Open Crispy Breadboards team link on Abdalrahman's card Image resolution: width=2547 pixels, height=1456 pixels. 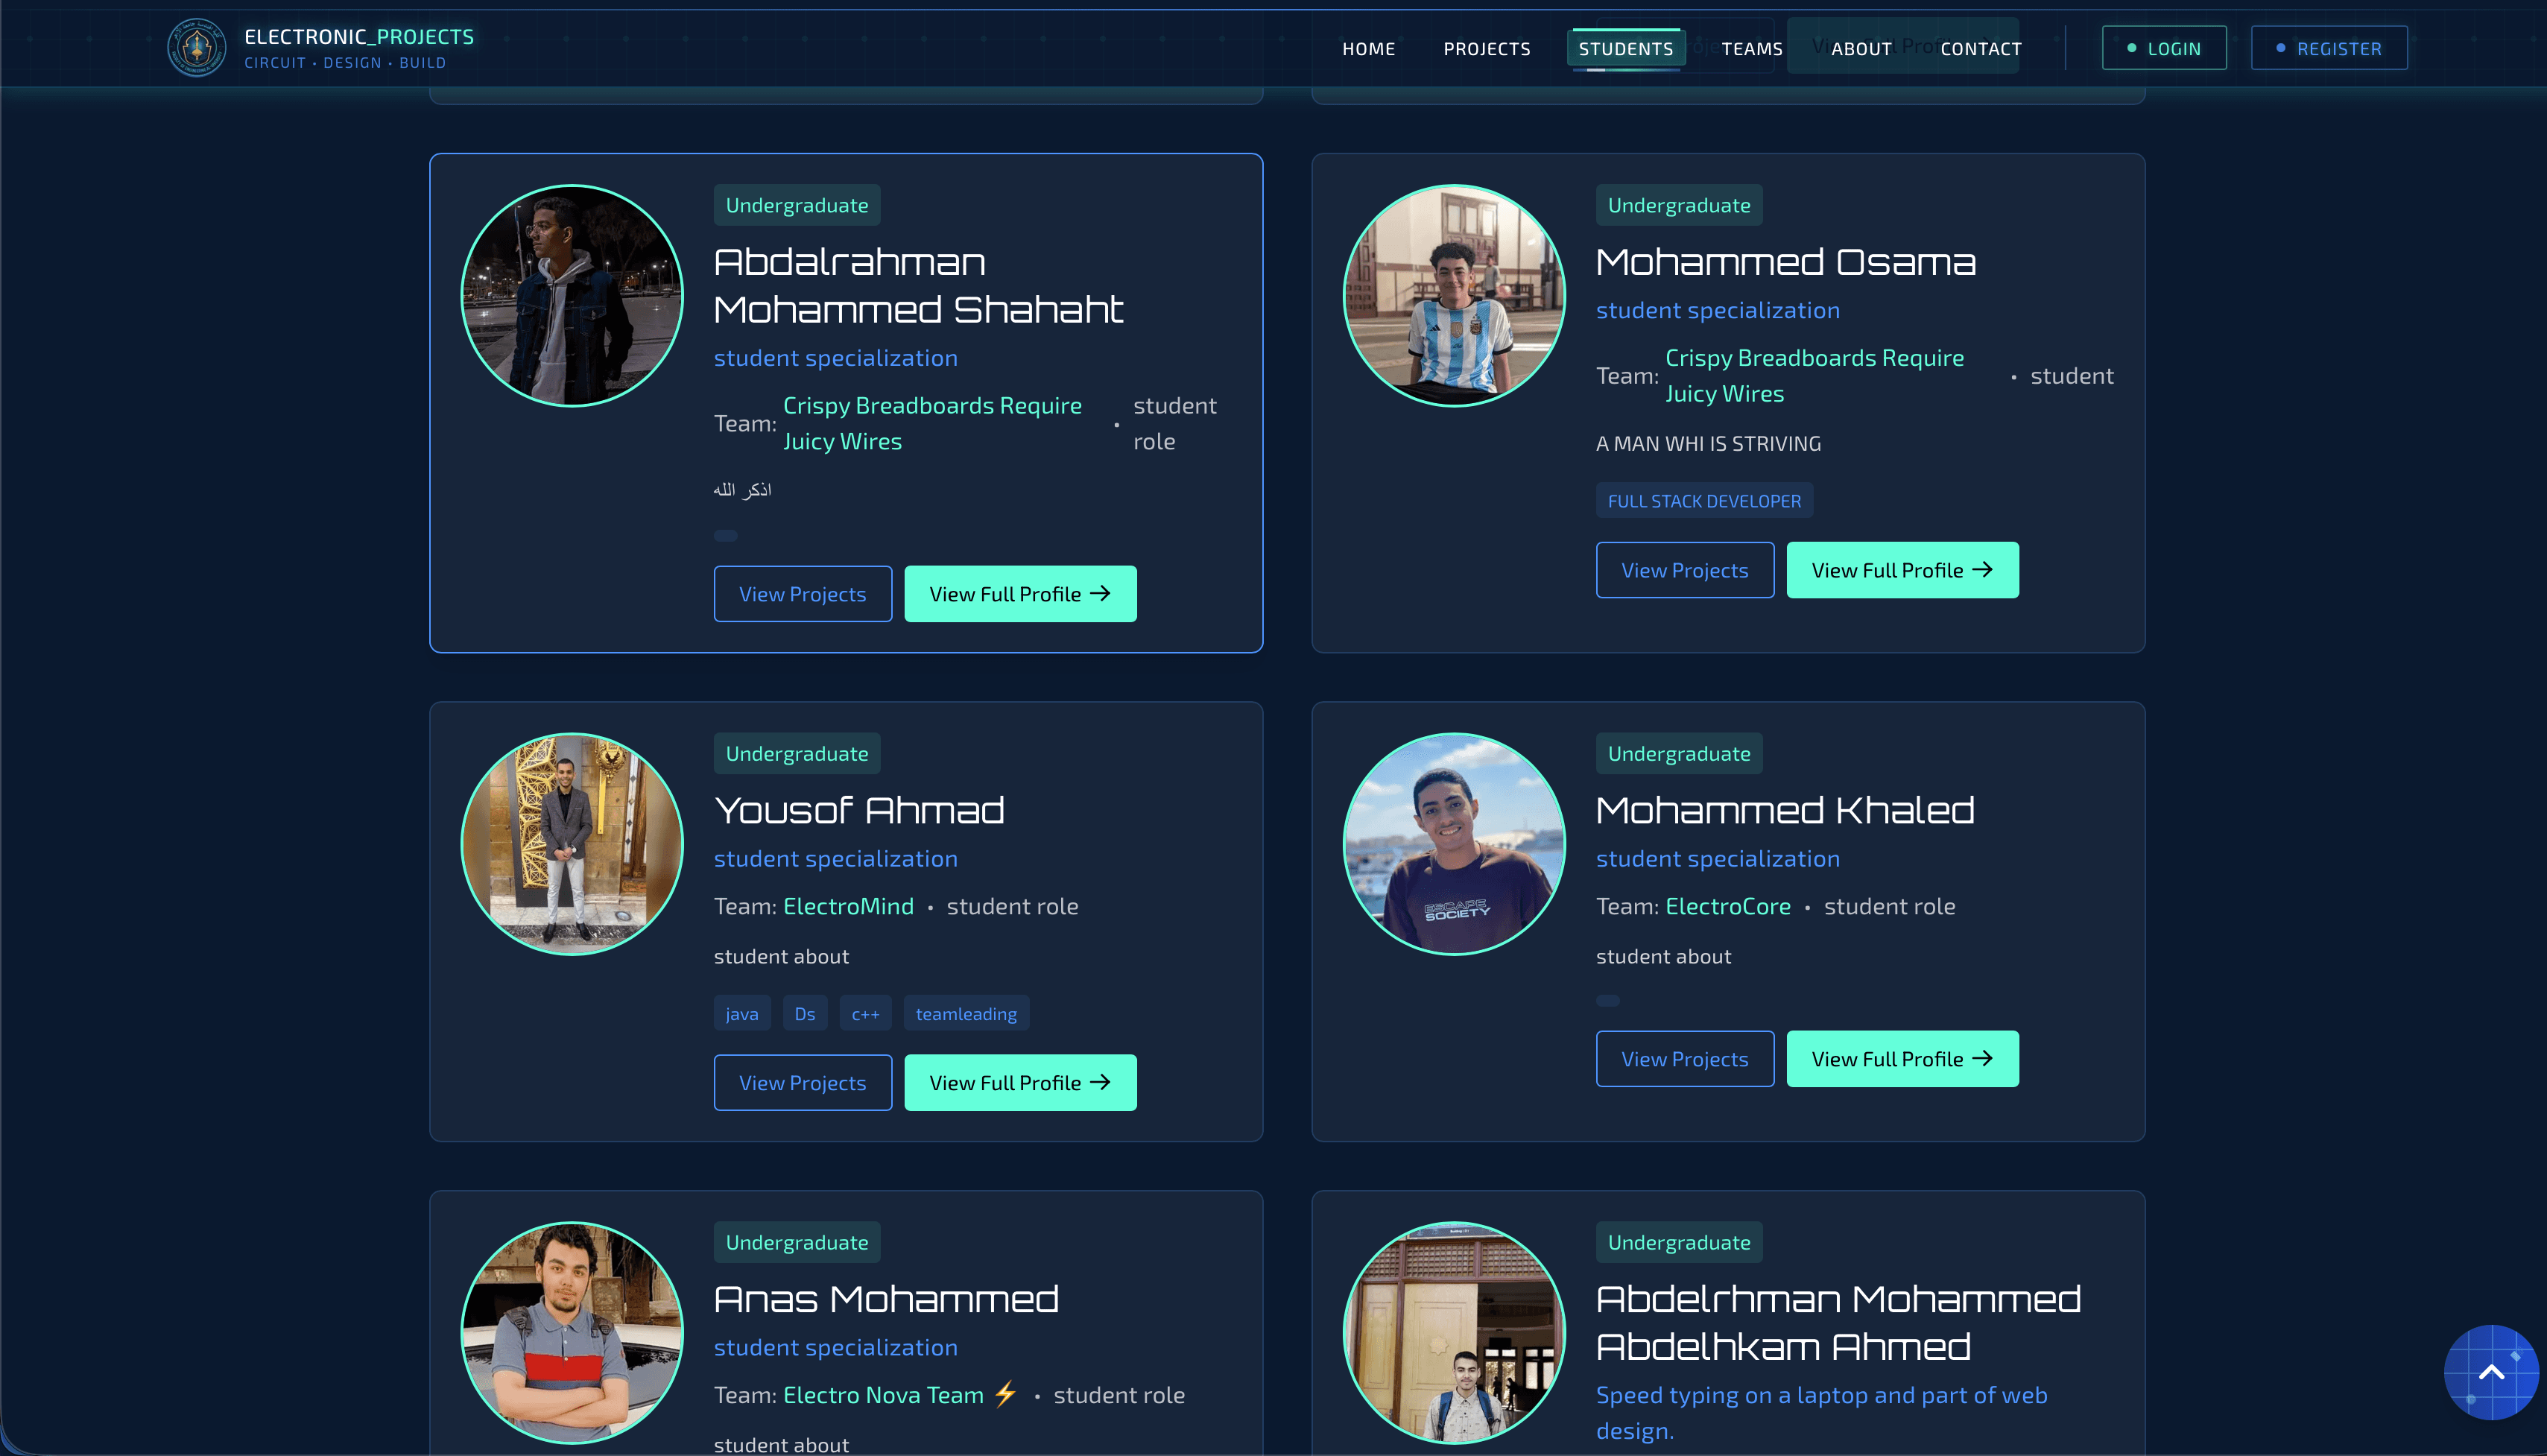point(932,423)
